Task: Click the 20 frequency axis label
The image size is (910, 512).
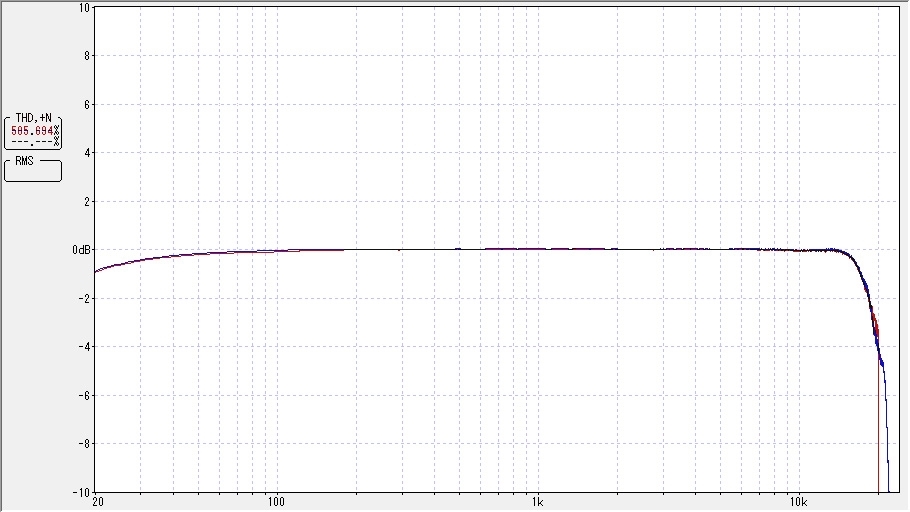Action: point(98,502)
